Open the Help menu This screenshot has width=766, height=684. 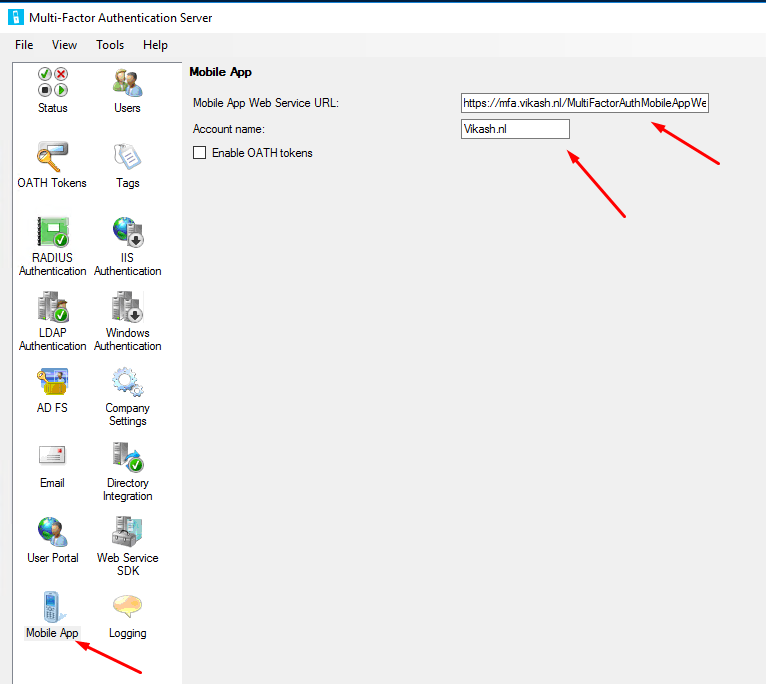(155, 45)
